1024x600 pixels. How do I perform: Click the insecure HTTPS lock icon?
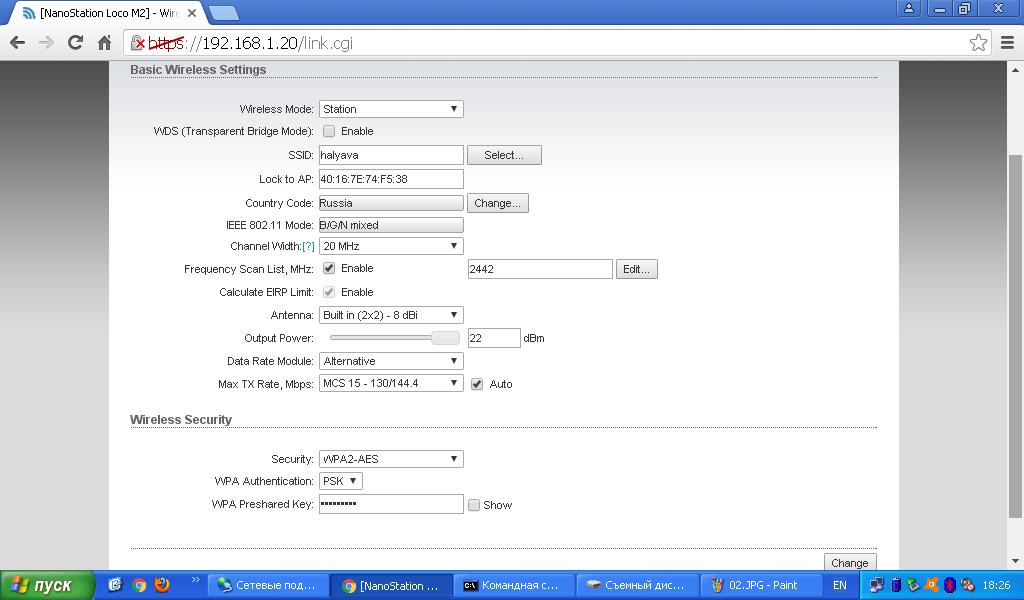click(x=138, y=43)
